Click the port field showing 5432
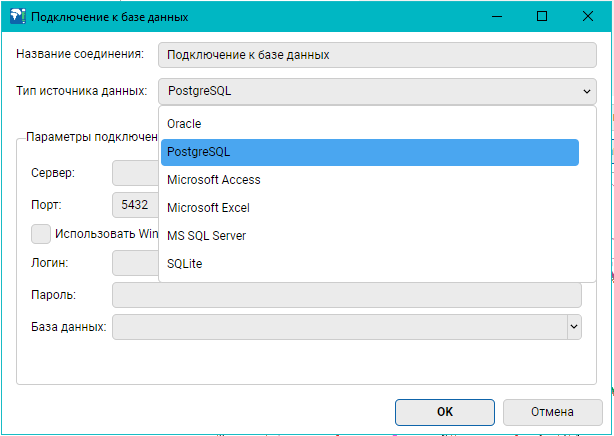The height and width of the screenshot is (436, 614). 135,205
